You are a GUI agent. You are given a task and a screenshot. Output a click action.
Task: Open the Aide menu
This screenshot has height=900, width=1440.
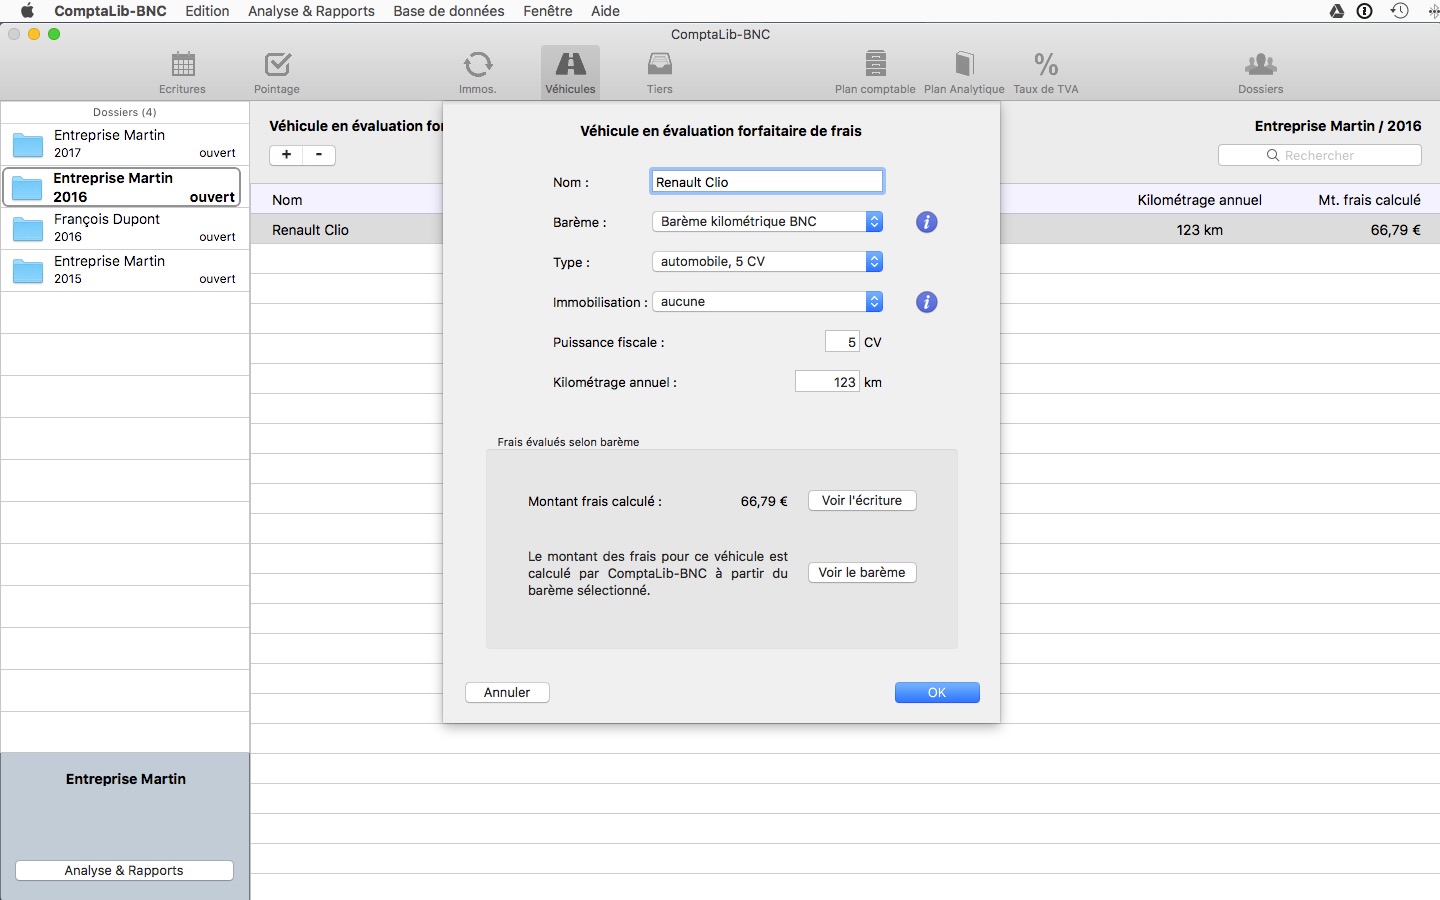pyautogui.click(x=605, y=11)
